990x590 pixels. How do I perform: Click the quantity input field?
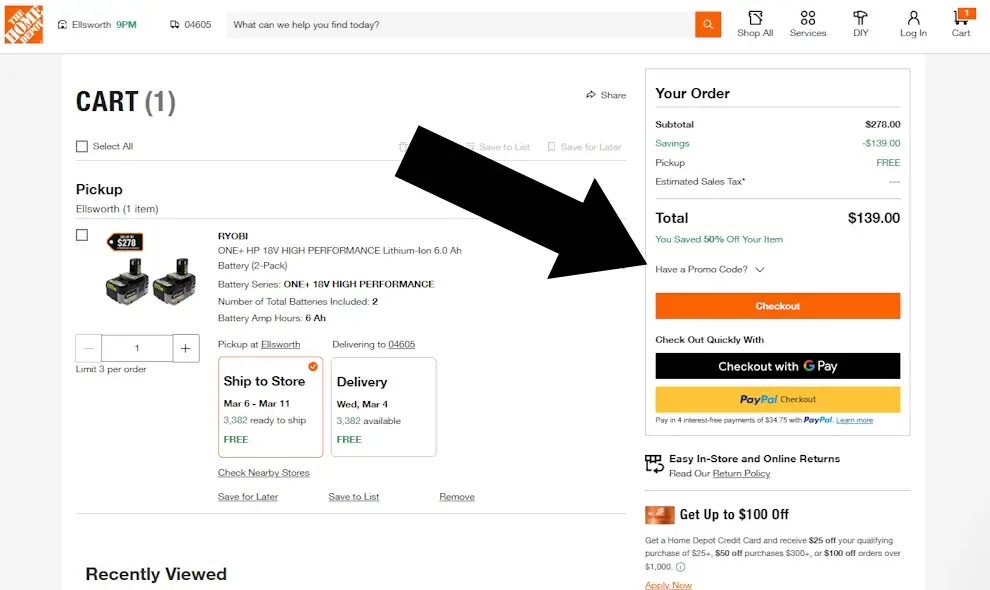coord(137,348)
